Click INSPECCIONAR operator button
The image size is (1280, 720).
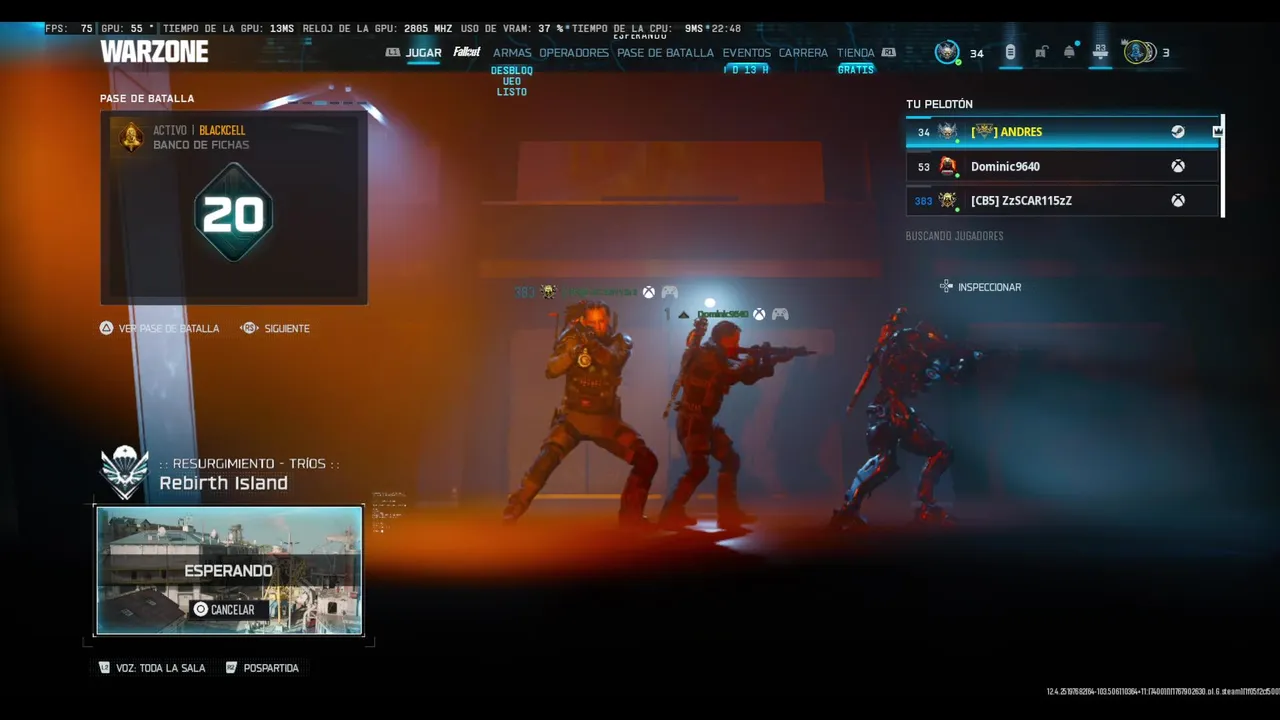pyautogui.click(x=989, y=287)
